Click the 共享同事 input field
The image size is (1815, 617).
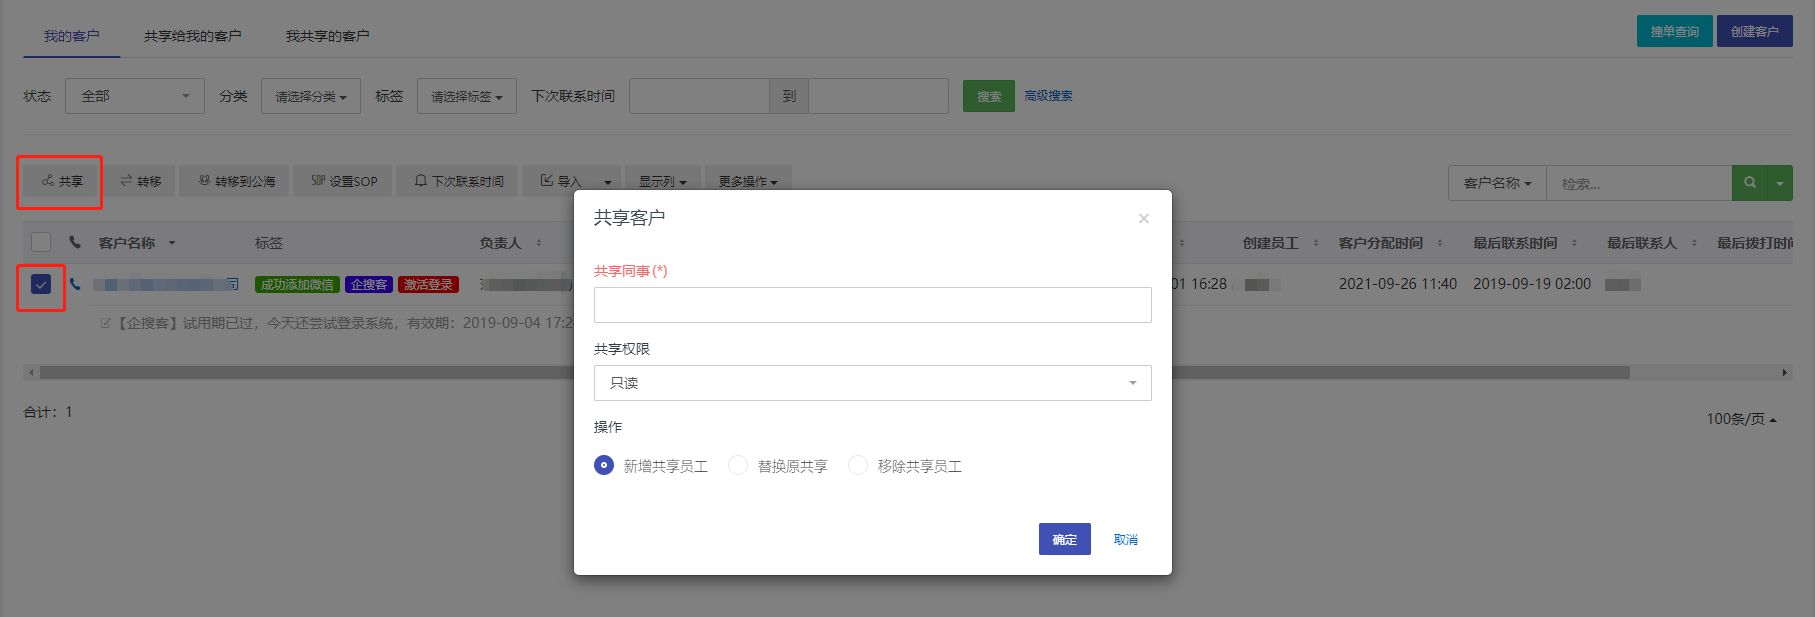tap(872, 305)
